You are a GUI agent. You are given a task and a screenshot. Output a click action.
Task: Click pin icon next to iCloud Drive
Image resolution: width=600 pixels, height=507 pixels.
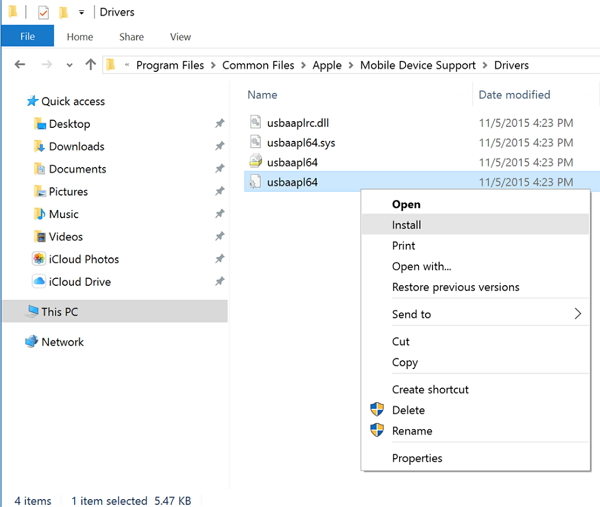(219, 282)
